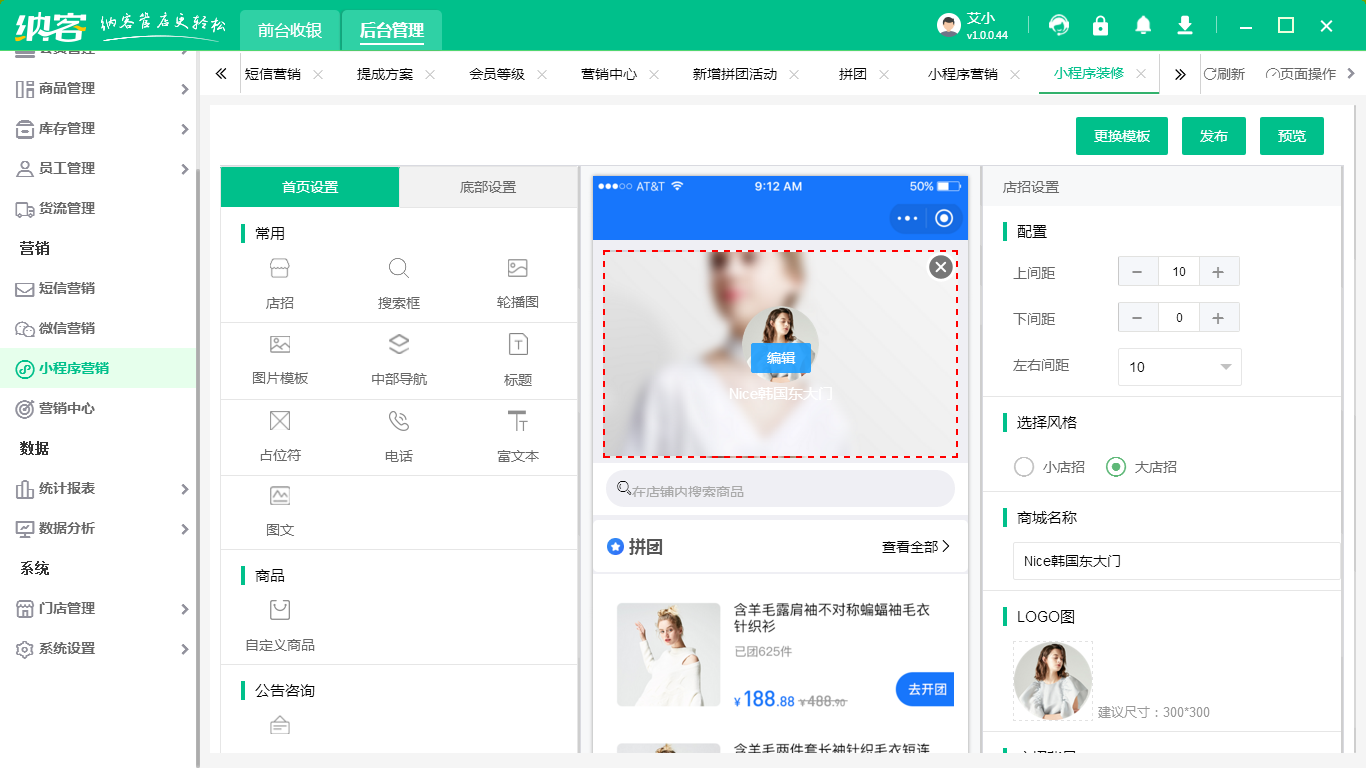The image size is (1366, 768).
Task: Decrease 上间距 with minus button
Action: pos(1138,272)
